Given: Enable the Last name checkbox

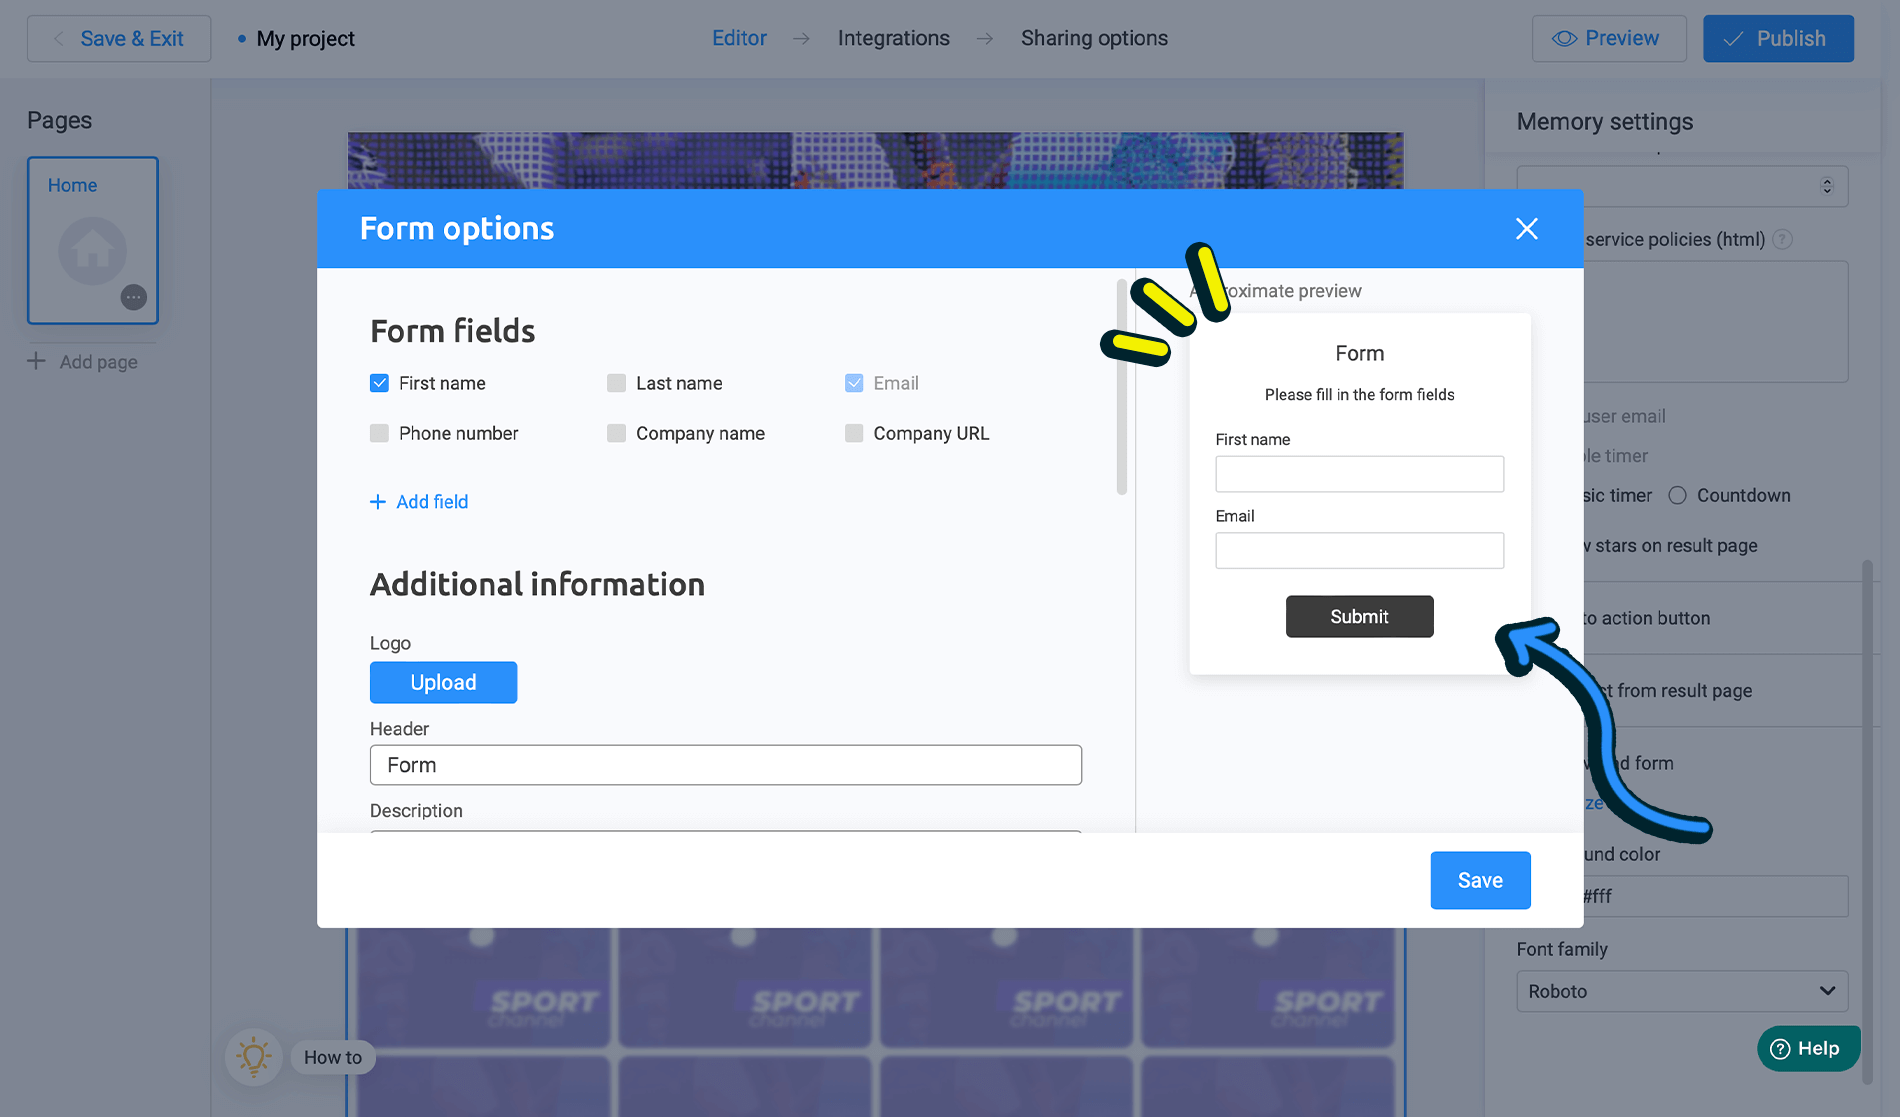Looking at the screenshot, I should coord(616,383).
